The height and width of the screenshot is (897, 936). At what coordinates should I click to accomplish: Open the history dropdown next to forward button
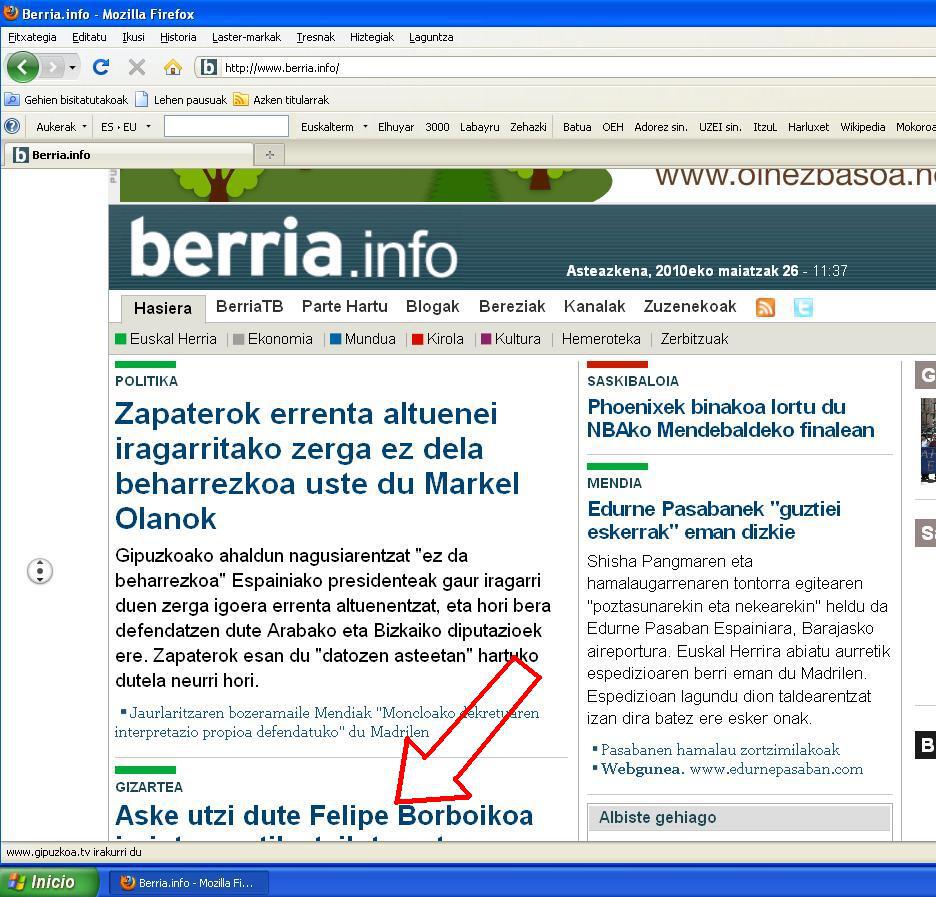pos(72,68)
